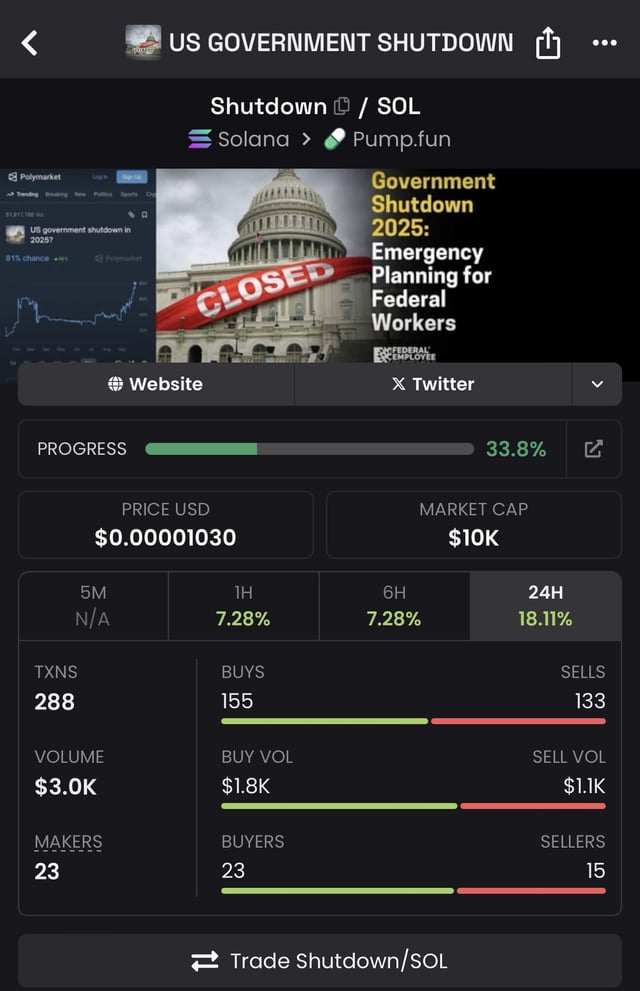Open the three-dots more menu

pyautogui.click(x=604, y=43)
